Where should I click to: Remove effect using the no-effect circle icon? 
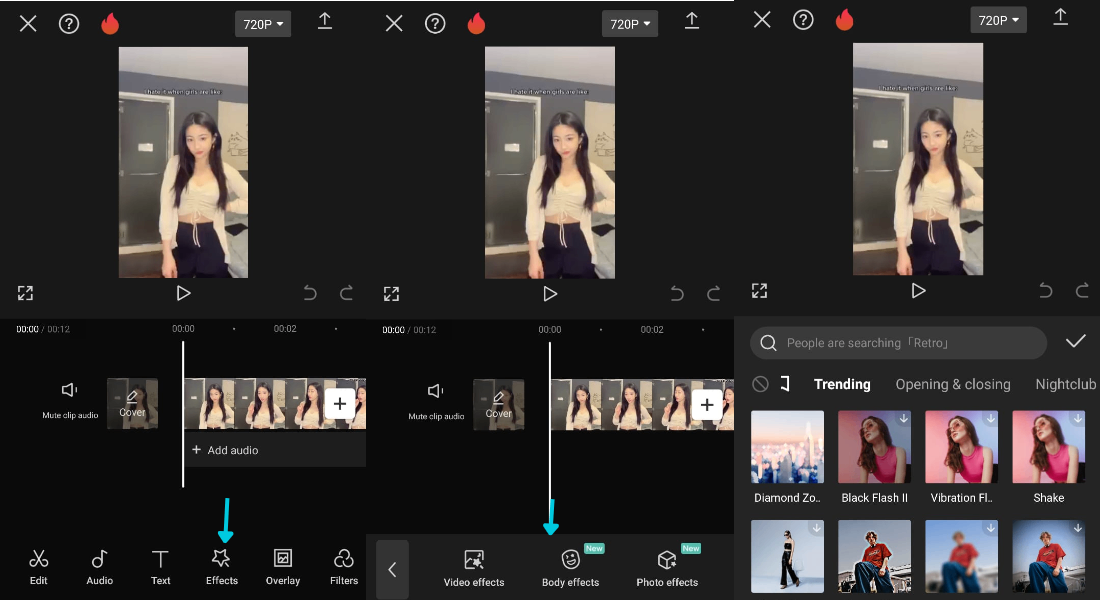pos(760,384)
